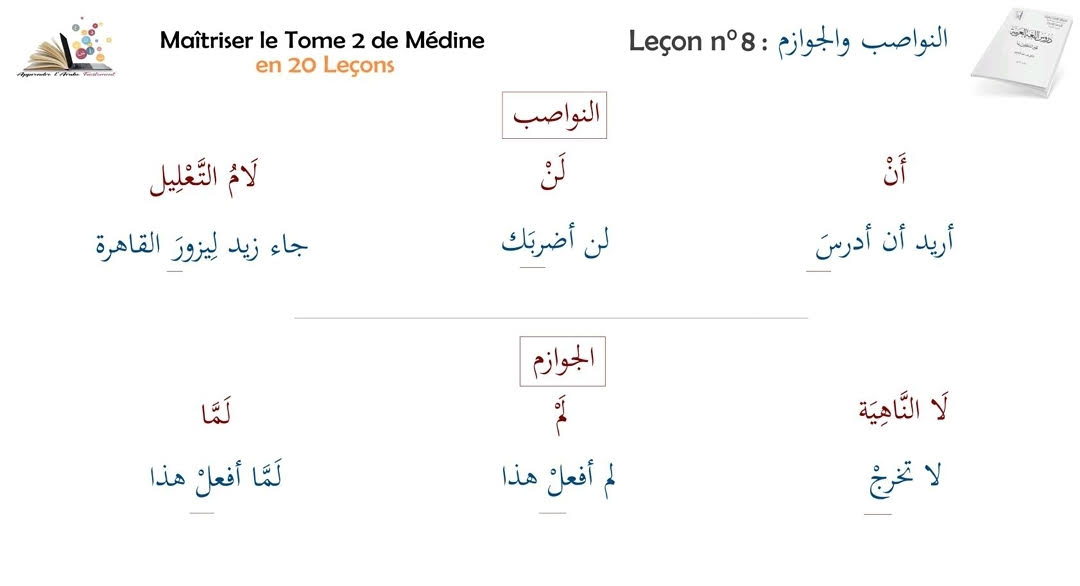Click the example لا تخرجْ
1080x586 pixels.
[904, 478]
